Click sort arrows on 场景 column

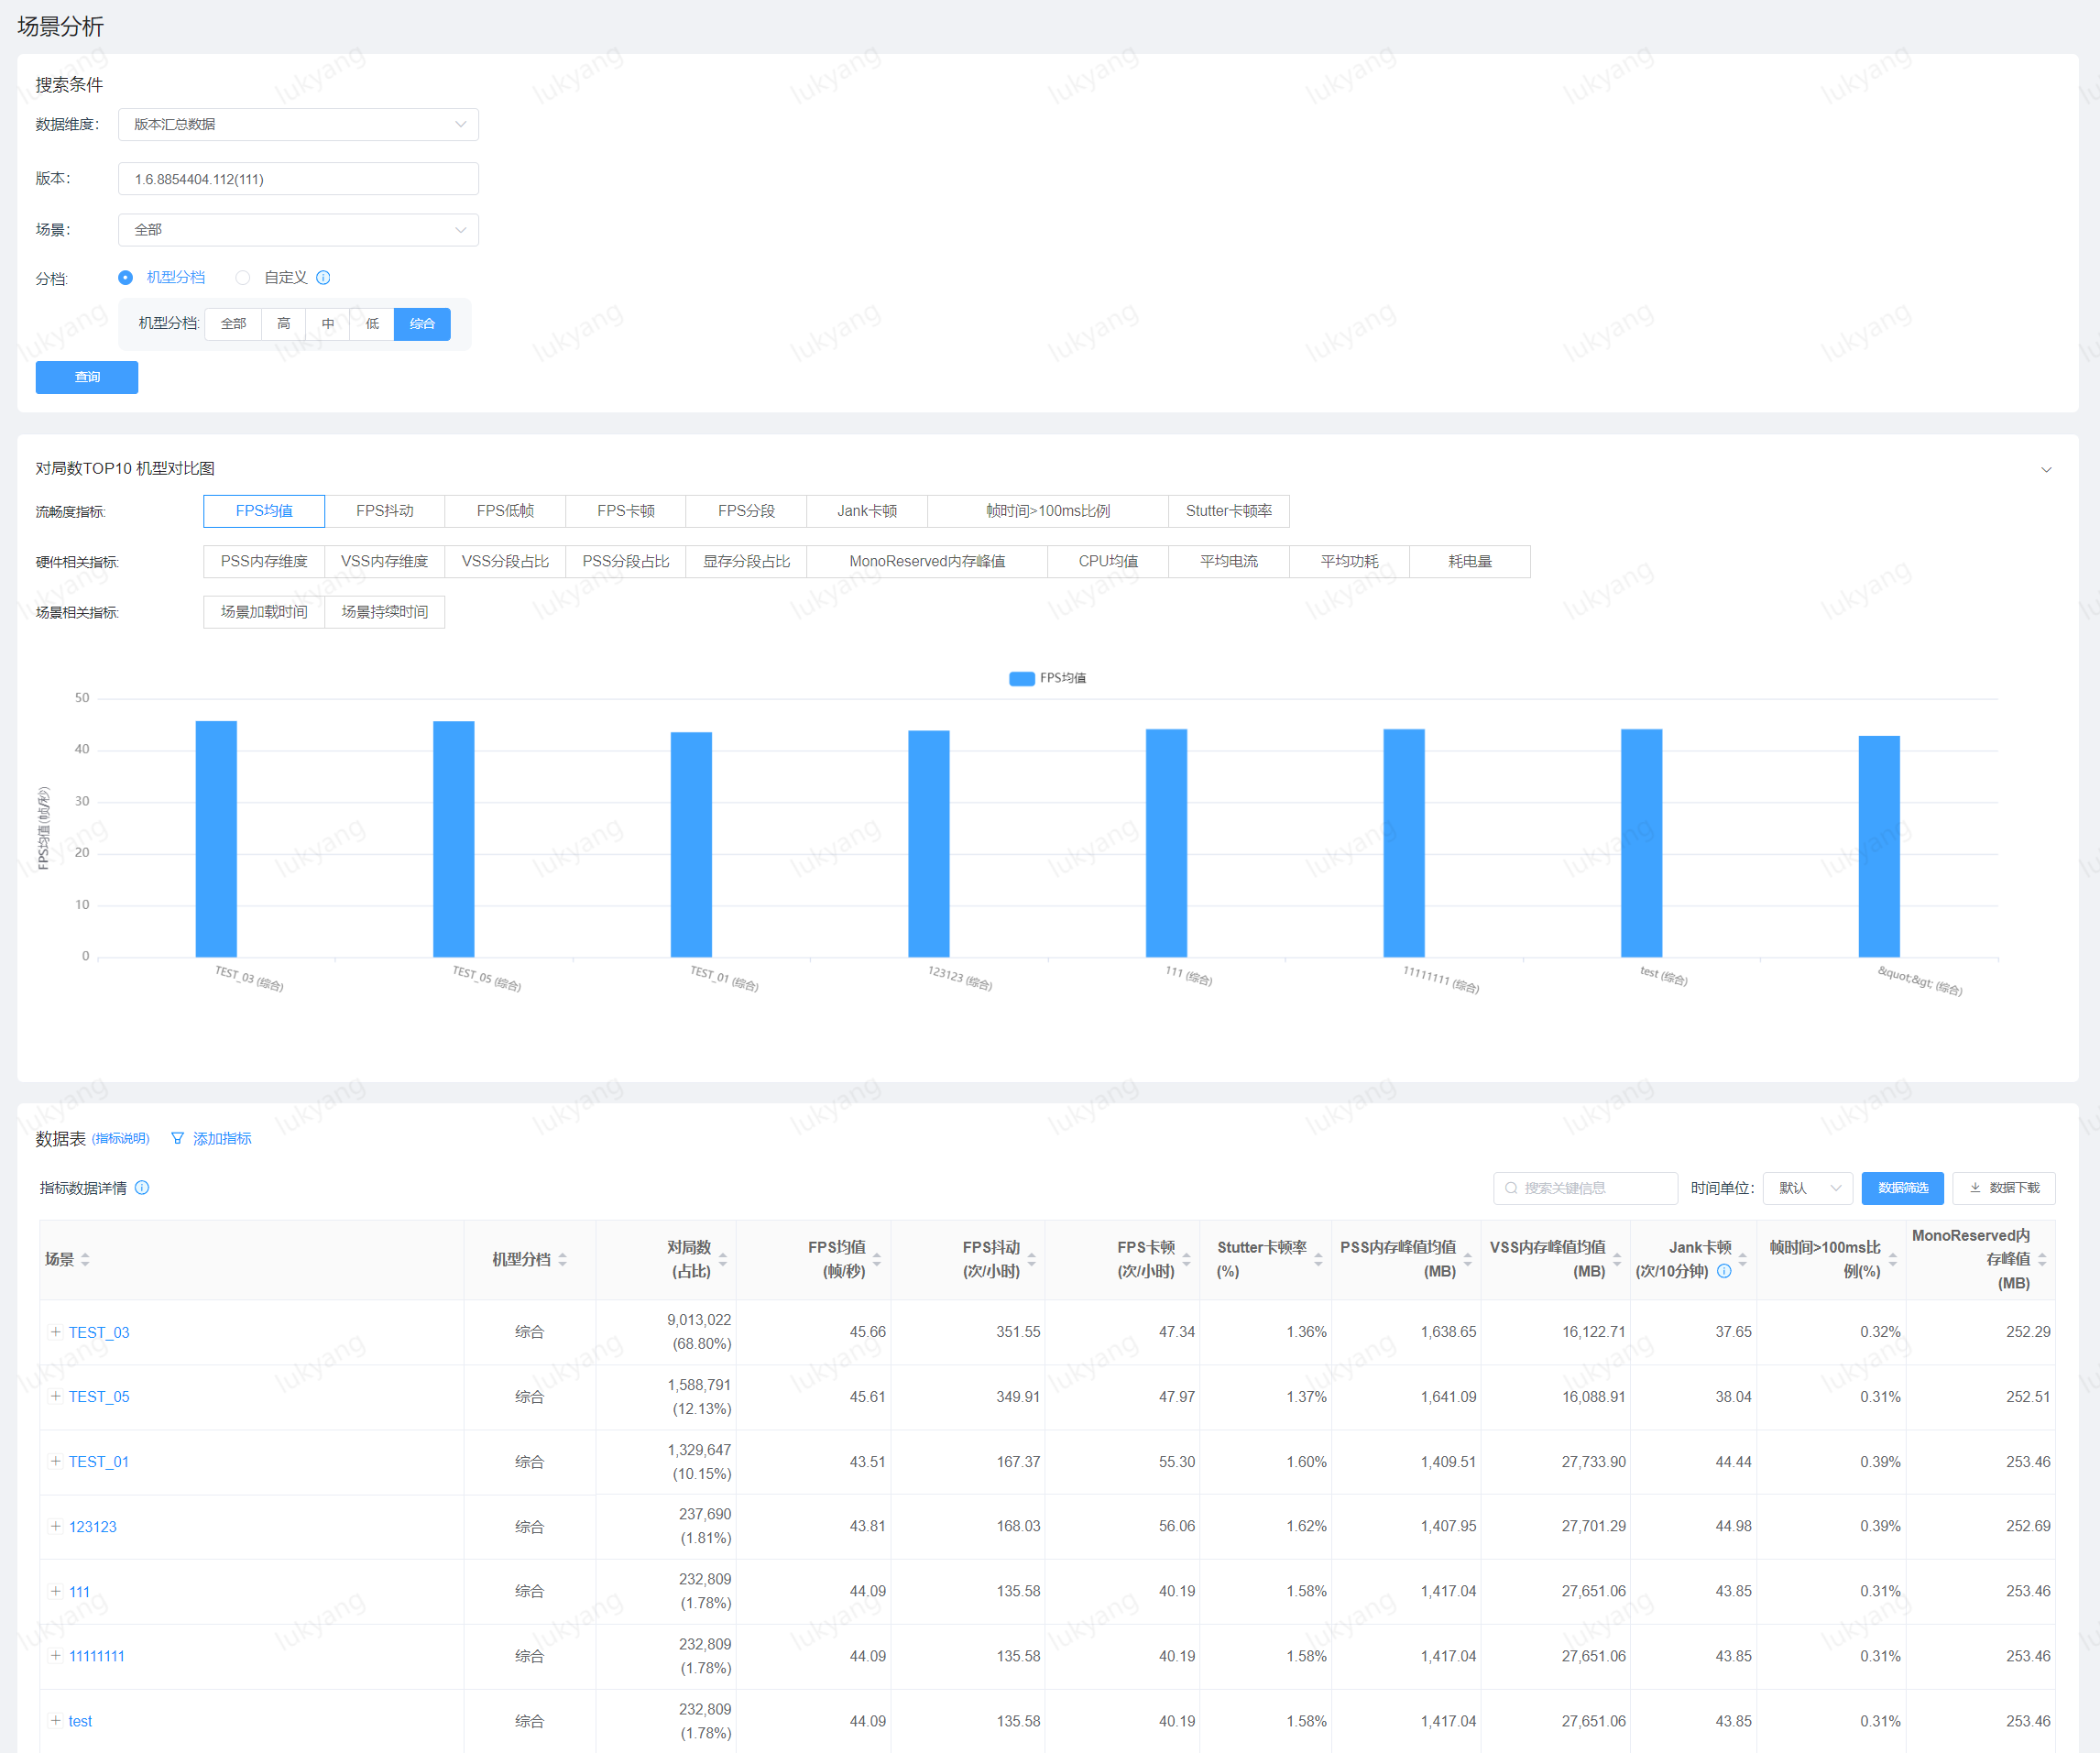[x=85, y=1259]
